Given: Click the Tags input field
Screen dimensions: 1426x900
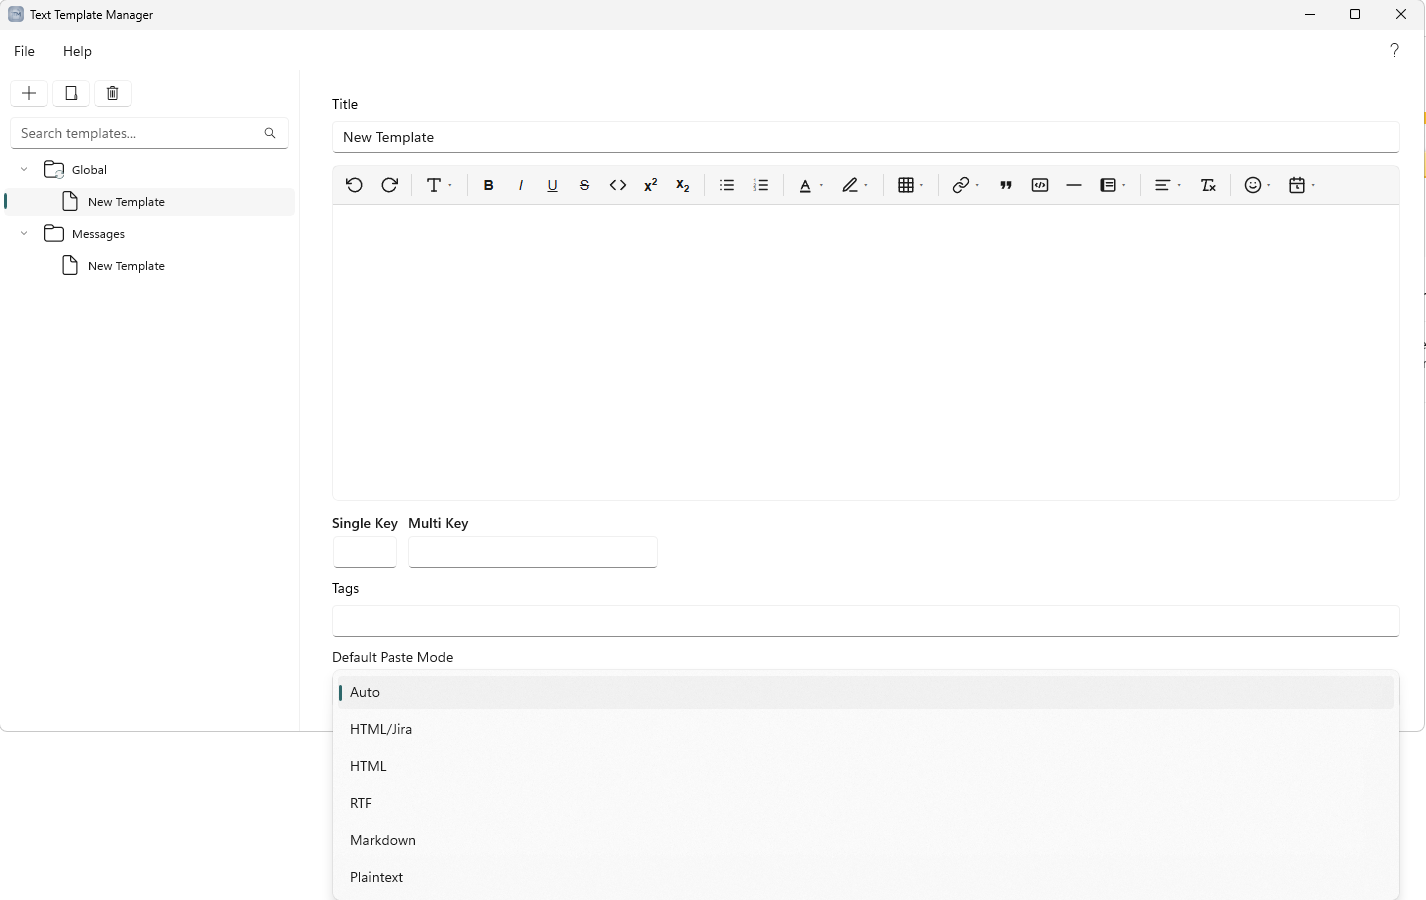Looking at the screenshot, I should [865, 621].
